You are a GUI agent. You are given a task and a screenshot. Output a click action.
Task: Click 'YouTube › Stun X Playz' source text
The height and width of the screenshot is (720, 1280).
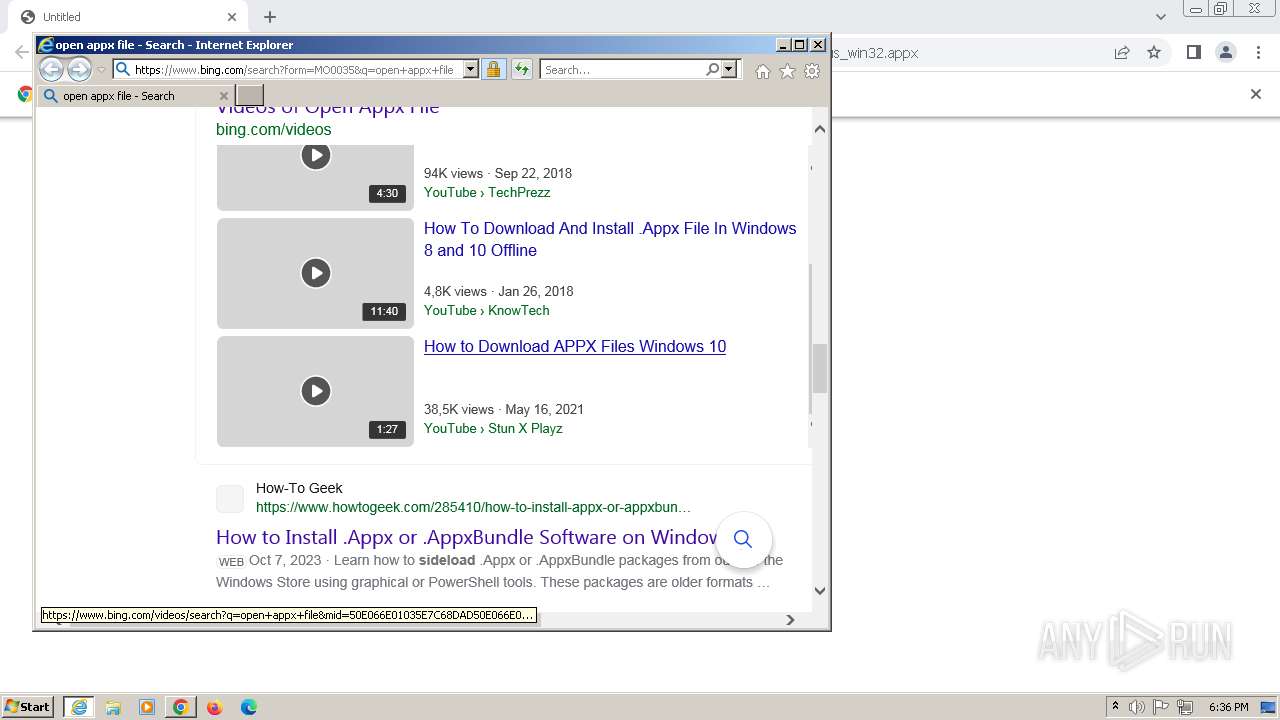(x=493, y=428)
